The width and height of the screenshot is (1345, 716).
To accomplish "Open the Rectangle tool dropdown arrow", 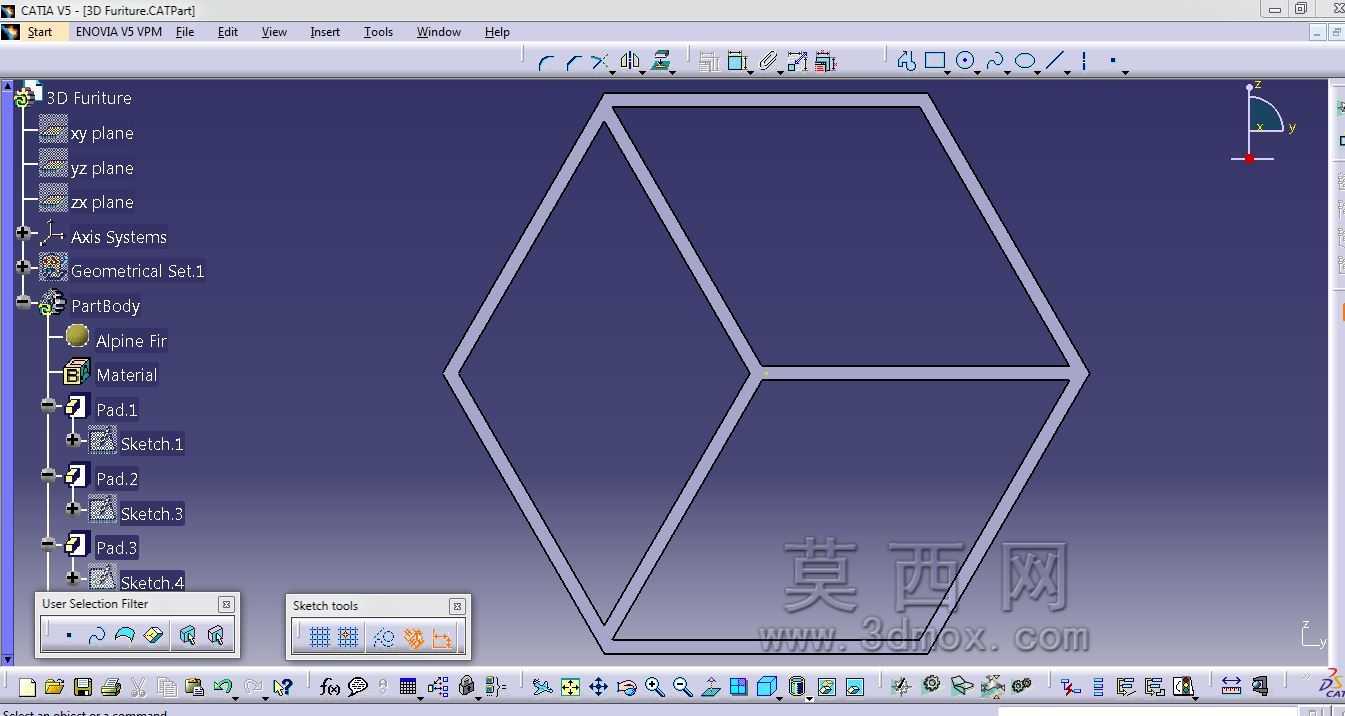I will 948,72.
